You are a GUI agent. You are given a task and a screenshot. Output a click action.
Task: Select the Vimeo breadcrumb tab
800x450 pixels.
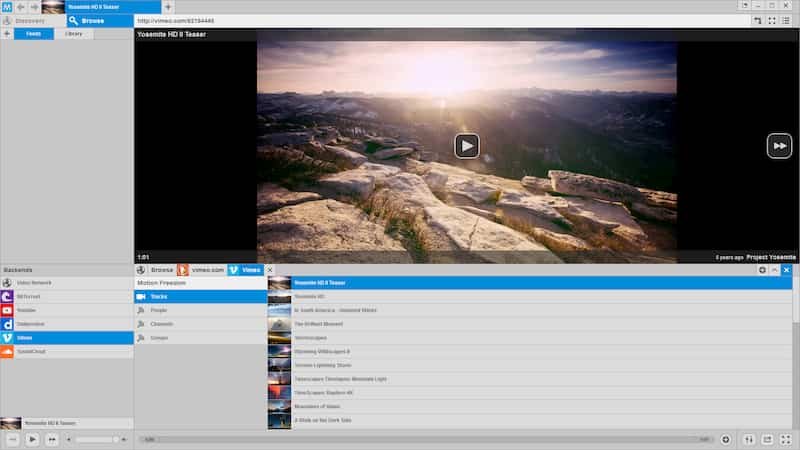click(x=245, y=270)
